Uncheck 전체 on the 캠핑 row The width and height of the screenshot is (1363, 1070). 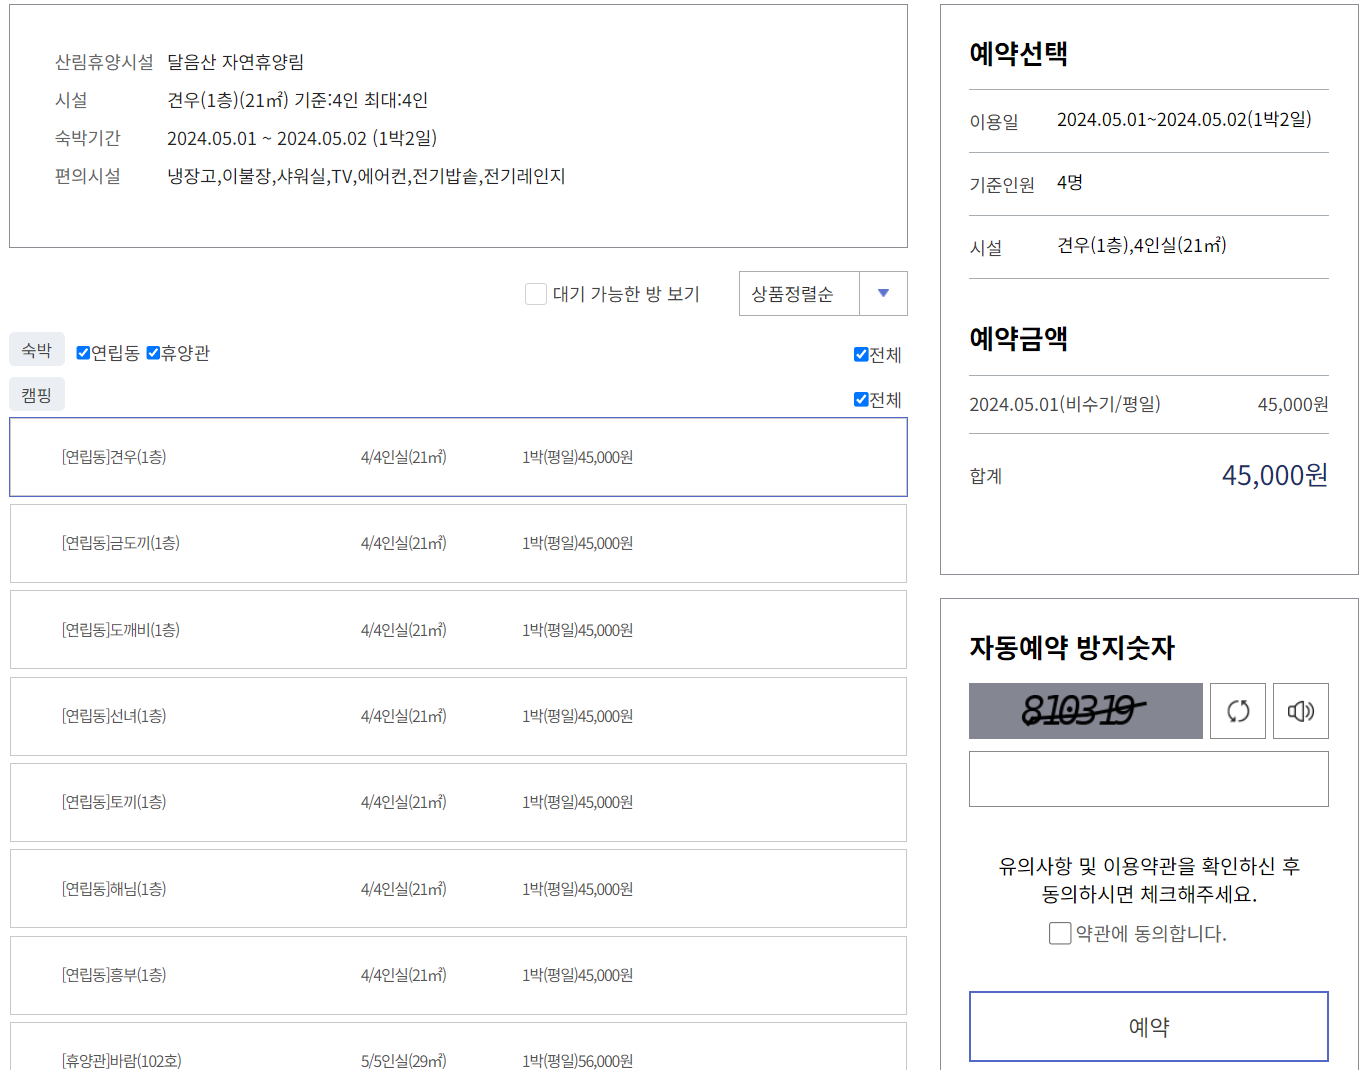[860, 399]
